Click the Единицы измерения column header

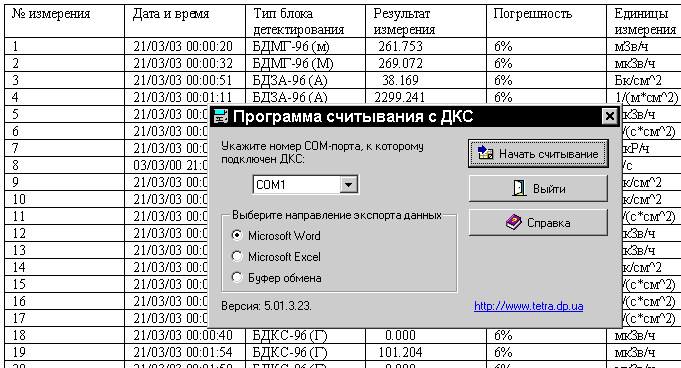pyautogui.click(x=645, y=22)
